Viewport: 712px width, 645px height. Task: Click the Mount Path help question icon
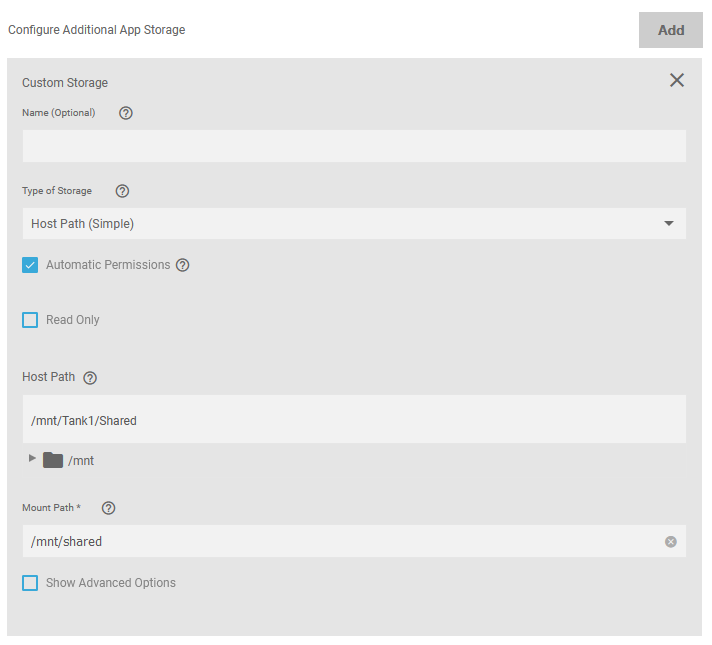point(109,508)
